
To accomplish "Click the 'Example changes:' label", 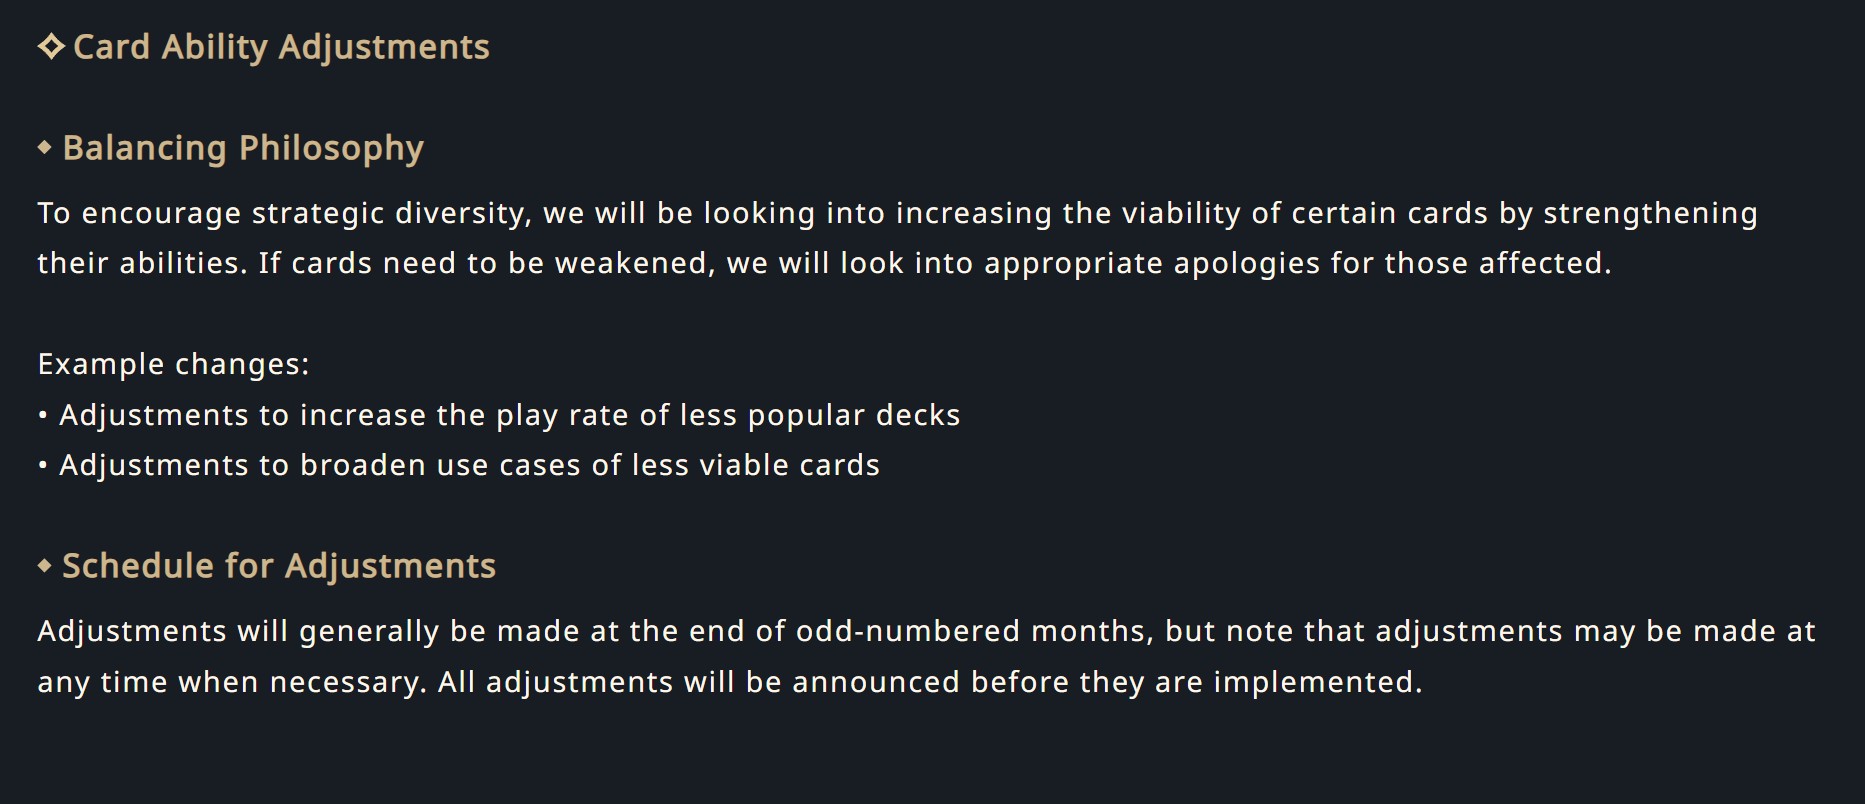I will click(174, 364).
